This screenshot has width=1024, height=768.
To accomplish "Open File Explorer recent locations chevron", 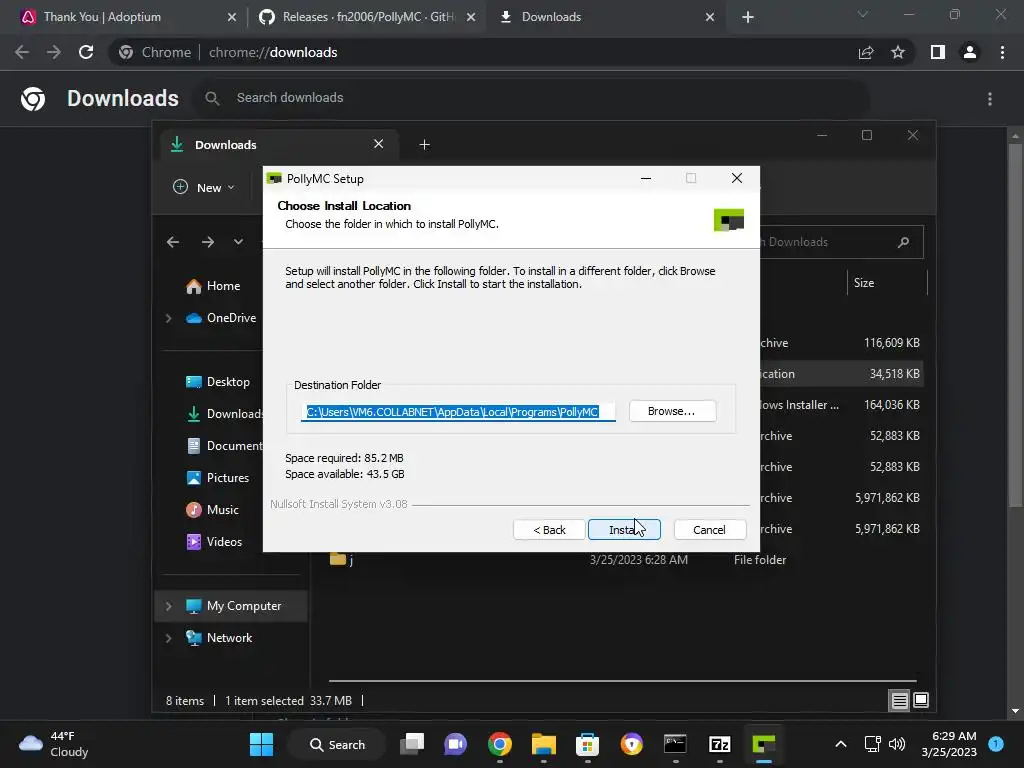I will pyautogui.click(x=238, y=242).
